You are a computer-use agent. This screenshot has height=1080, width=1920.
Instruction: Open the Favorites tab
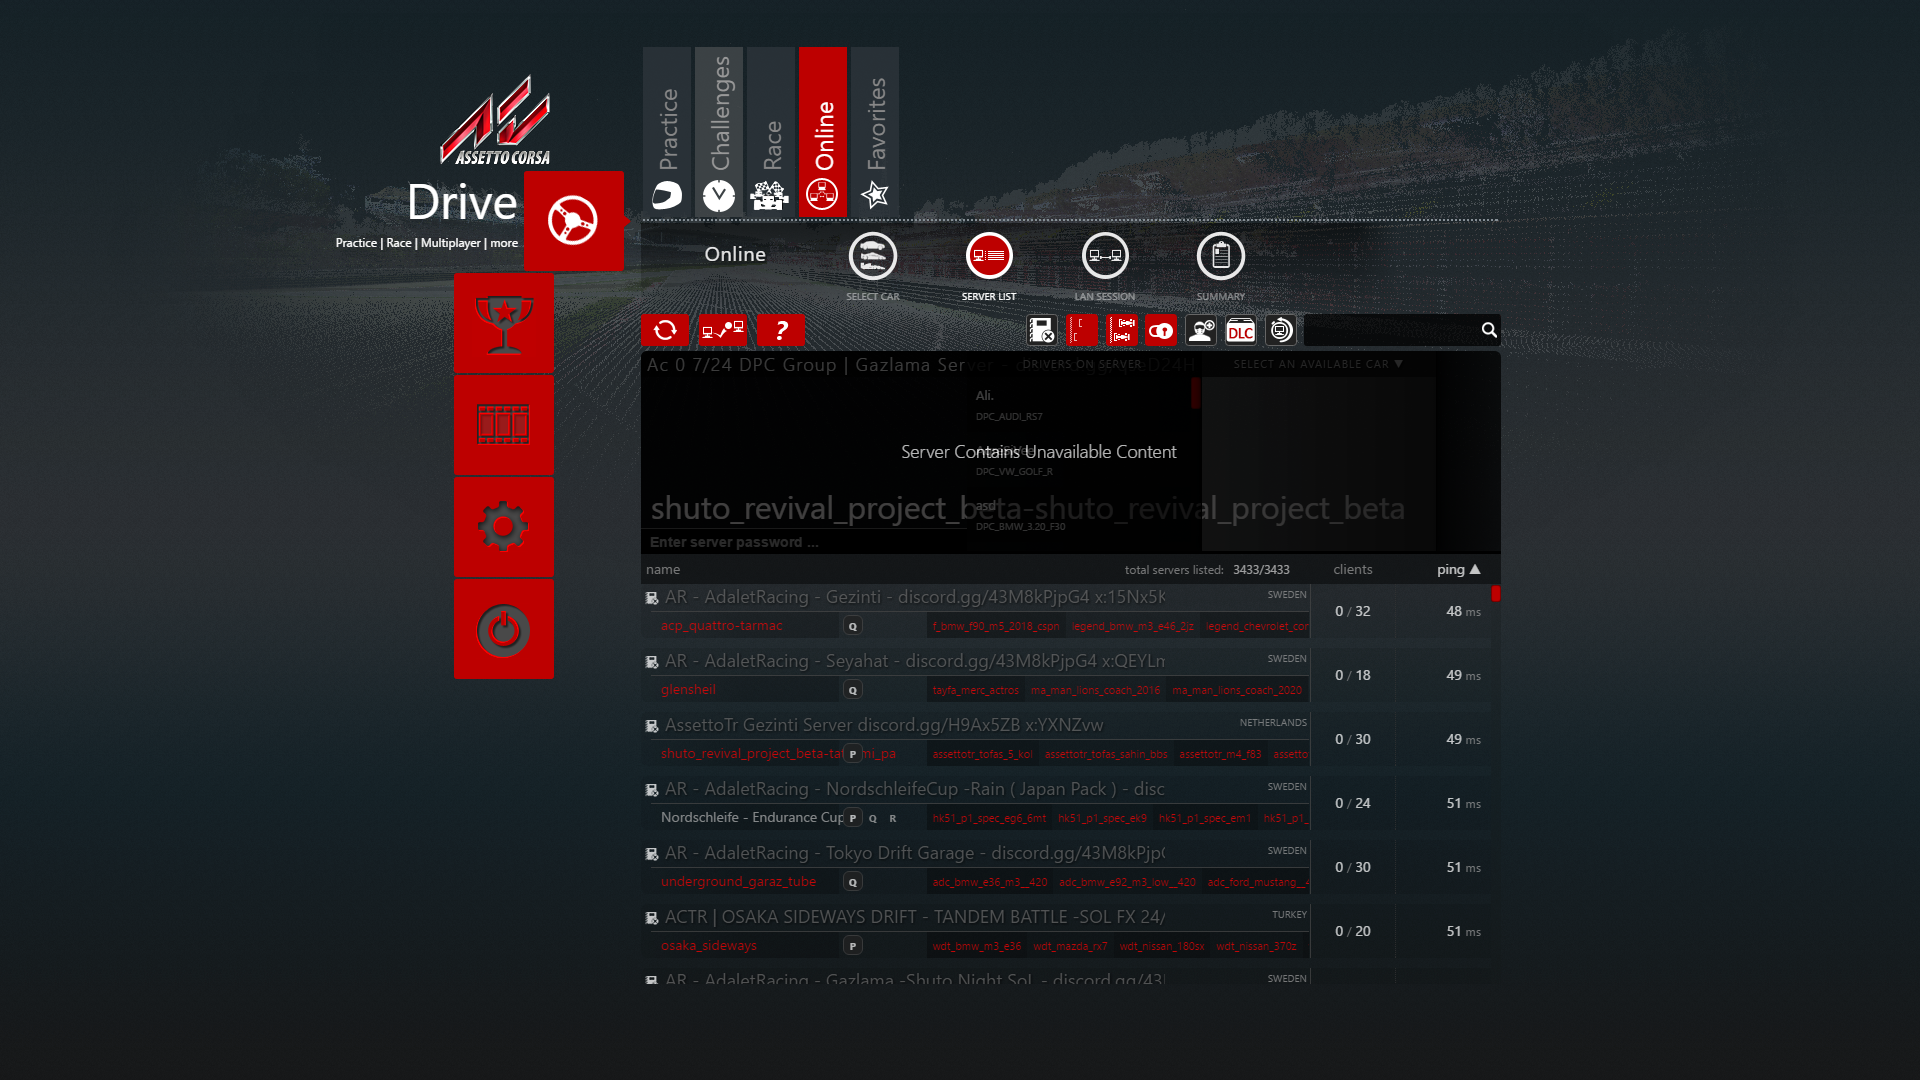874,131
